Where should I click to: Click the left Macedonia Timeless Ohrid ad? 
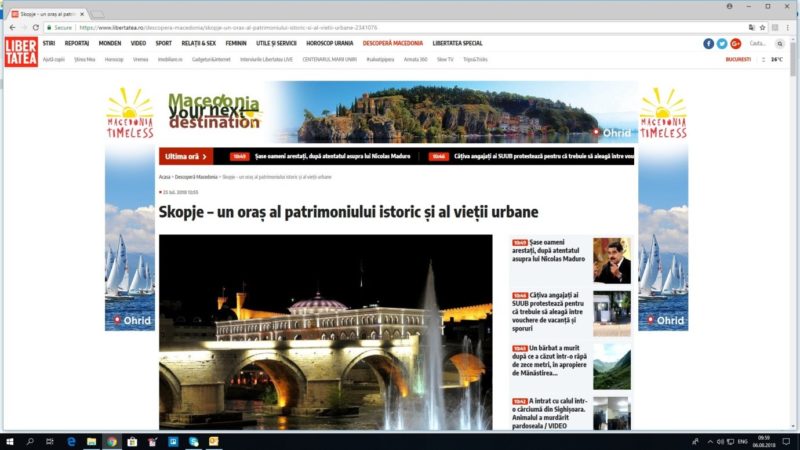click(x=130, y=208)
